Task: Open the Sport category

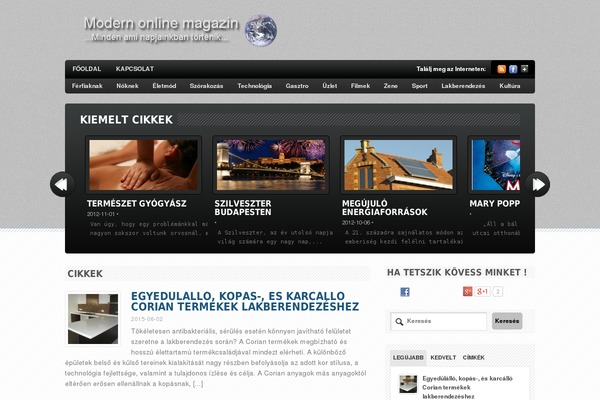Action: pyautogui.click(x=419, y=86)
